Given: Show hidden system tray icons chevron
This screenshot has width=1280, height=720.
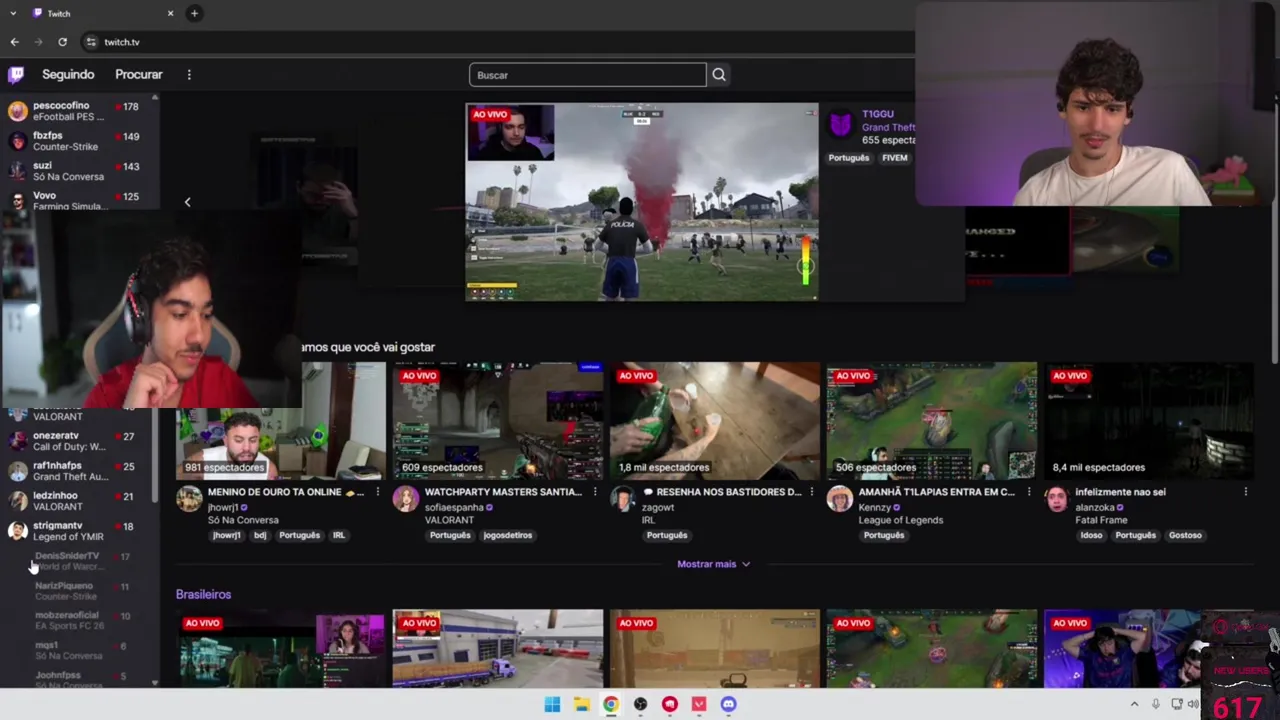Looking at the screenshot, I should pyautogui.click(x=1134, y=704).
